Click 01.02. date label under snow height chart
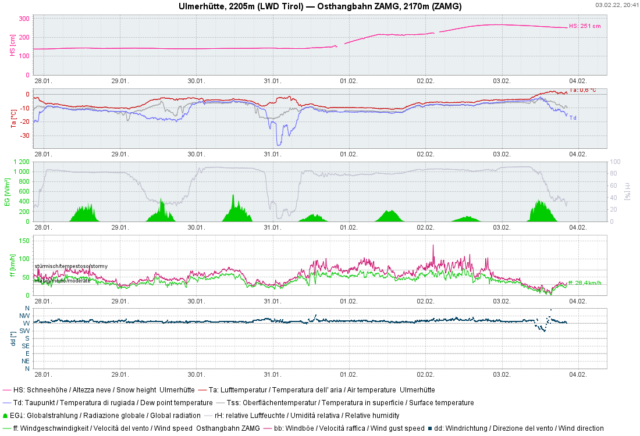This screenshot has width=640, height=436. click(x=349, y=81)
